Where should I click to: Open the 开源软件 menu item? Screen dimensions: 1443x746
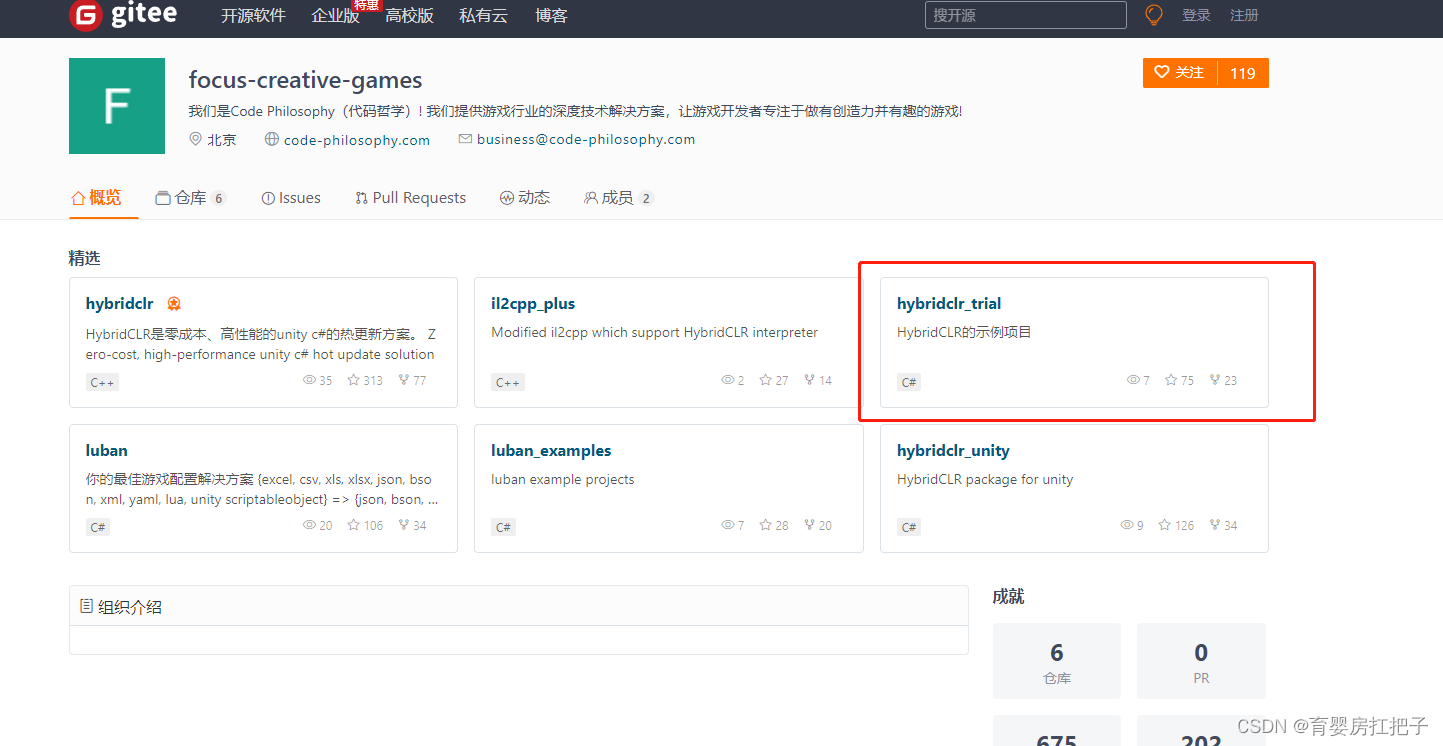253,15
